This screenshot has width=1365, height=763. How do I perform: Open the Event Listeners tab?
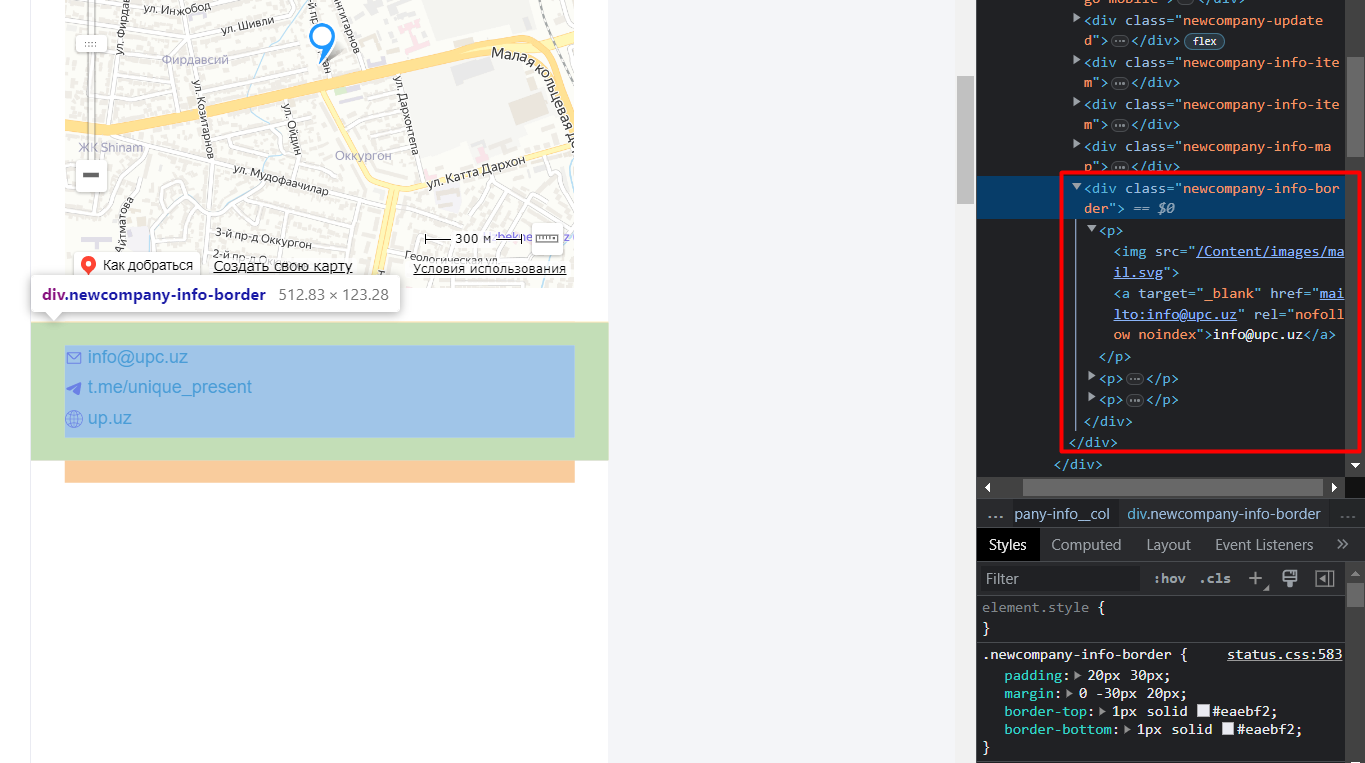1264,545
